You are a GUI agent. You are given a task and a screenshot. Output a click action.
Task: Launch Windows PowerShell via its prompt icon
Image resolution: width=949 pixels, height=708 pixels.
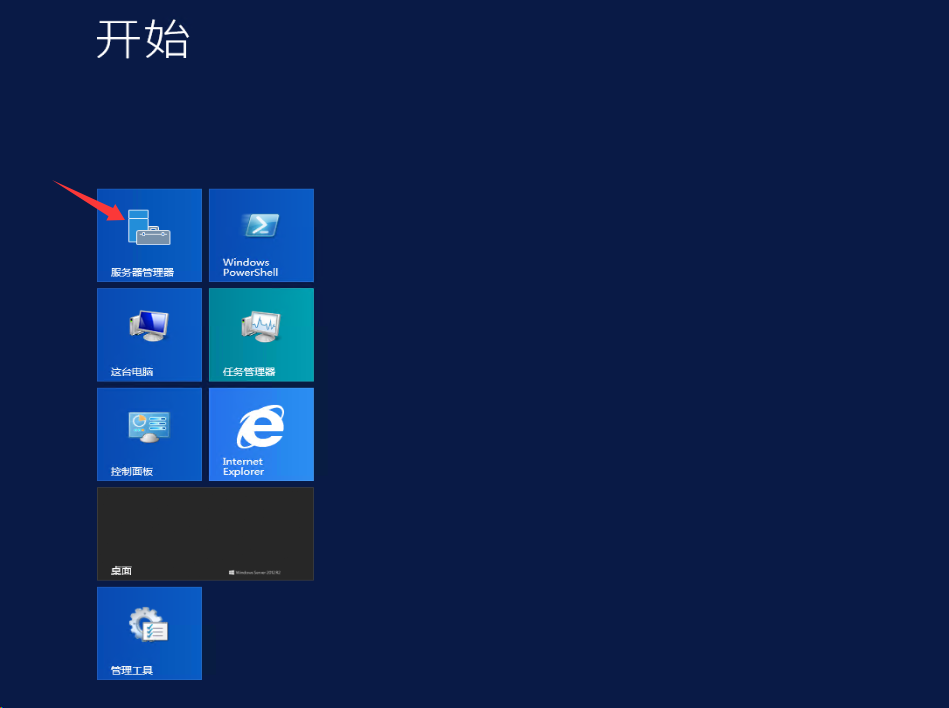tap(260, 225)
